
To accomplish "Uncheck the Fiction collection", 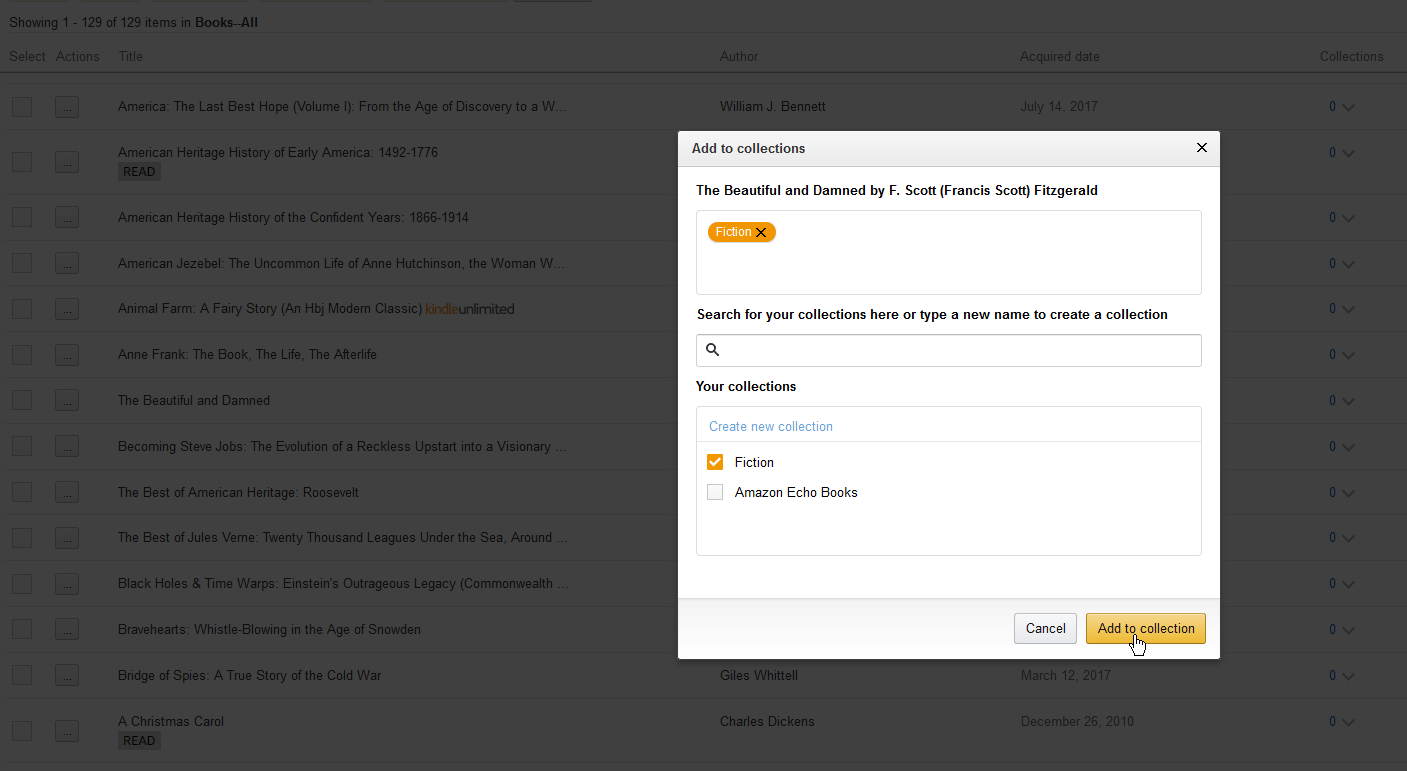I will click(715, 462).
